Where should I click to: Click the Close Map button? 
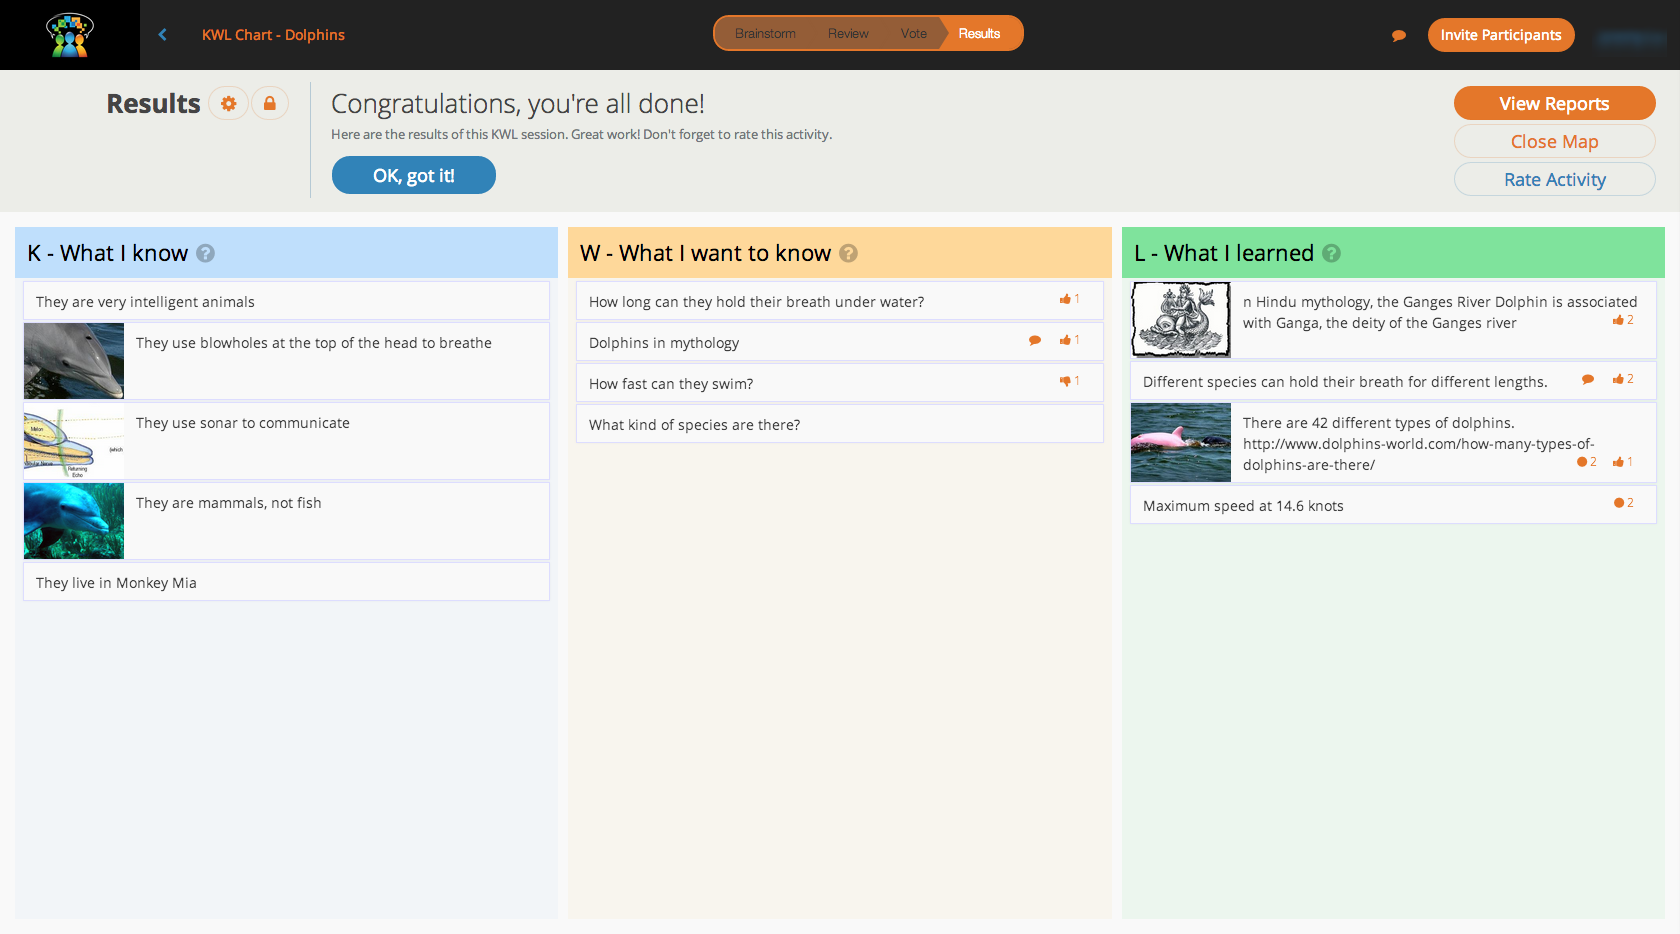pos(1554,141)
